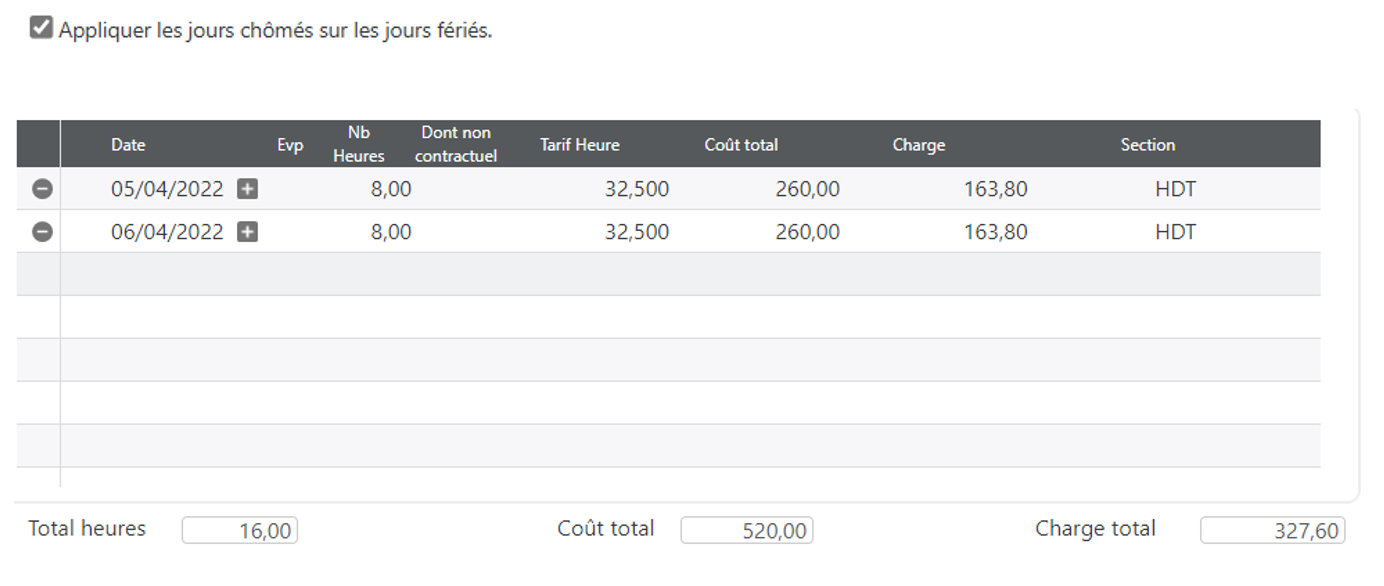Select the 05/04/2022 date cell
1384x586 pixels.
coord(167,189)
